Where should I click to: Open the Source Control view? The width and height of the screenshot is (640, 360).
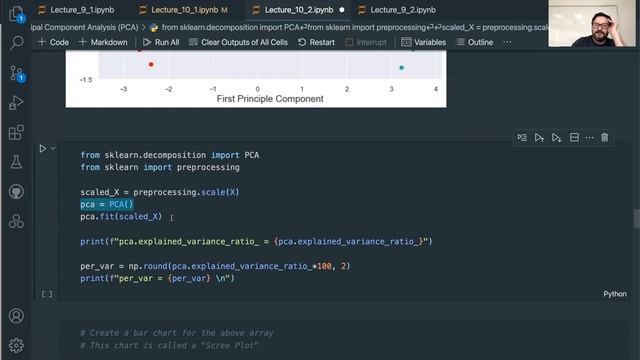tap(16, 73)
